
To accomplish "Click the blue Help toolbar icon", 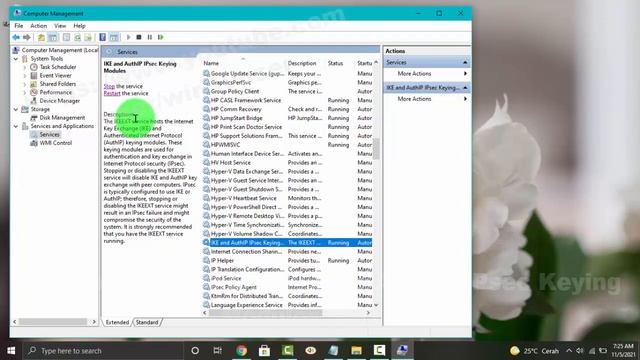I will click(x=102, y=38).
